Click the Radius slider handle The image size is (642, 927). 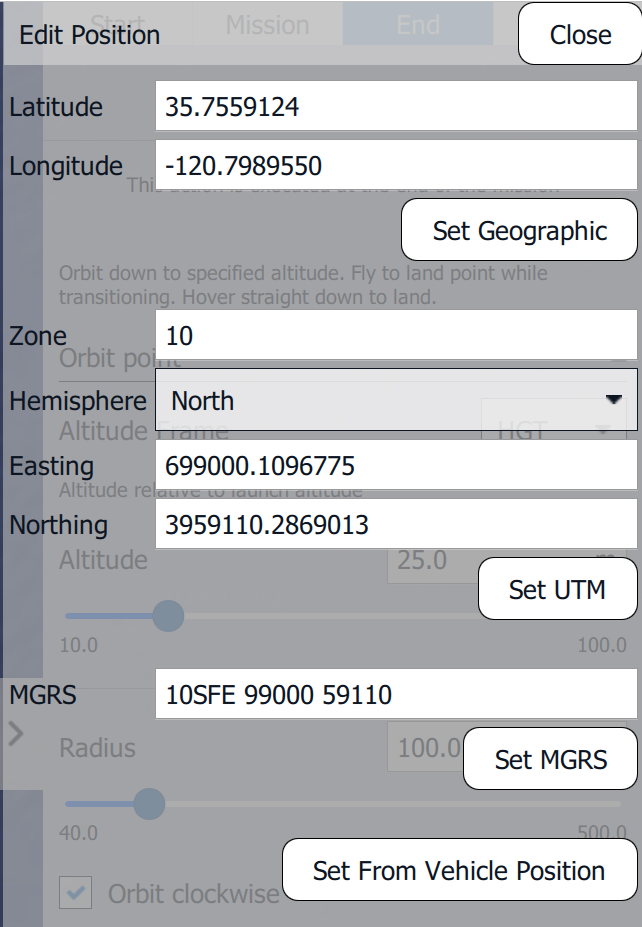[149, 802]
